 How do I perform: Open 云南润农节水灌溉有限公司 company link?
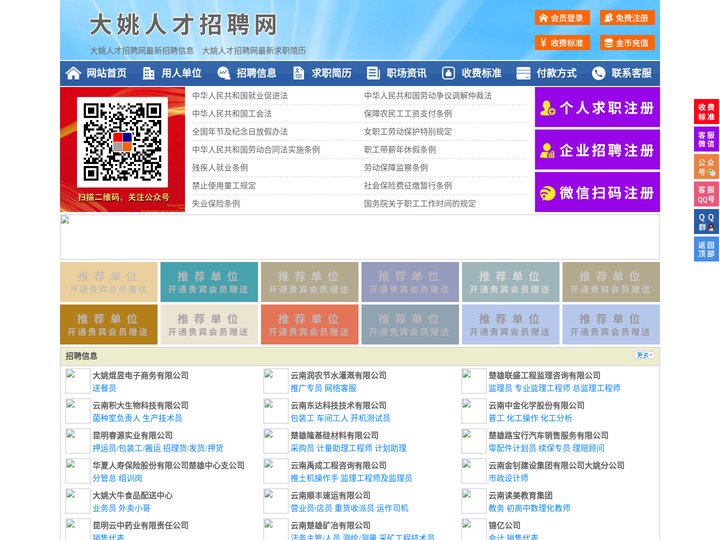pos(338,375)
